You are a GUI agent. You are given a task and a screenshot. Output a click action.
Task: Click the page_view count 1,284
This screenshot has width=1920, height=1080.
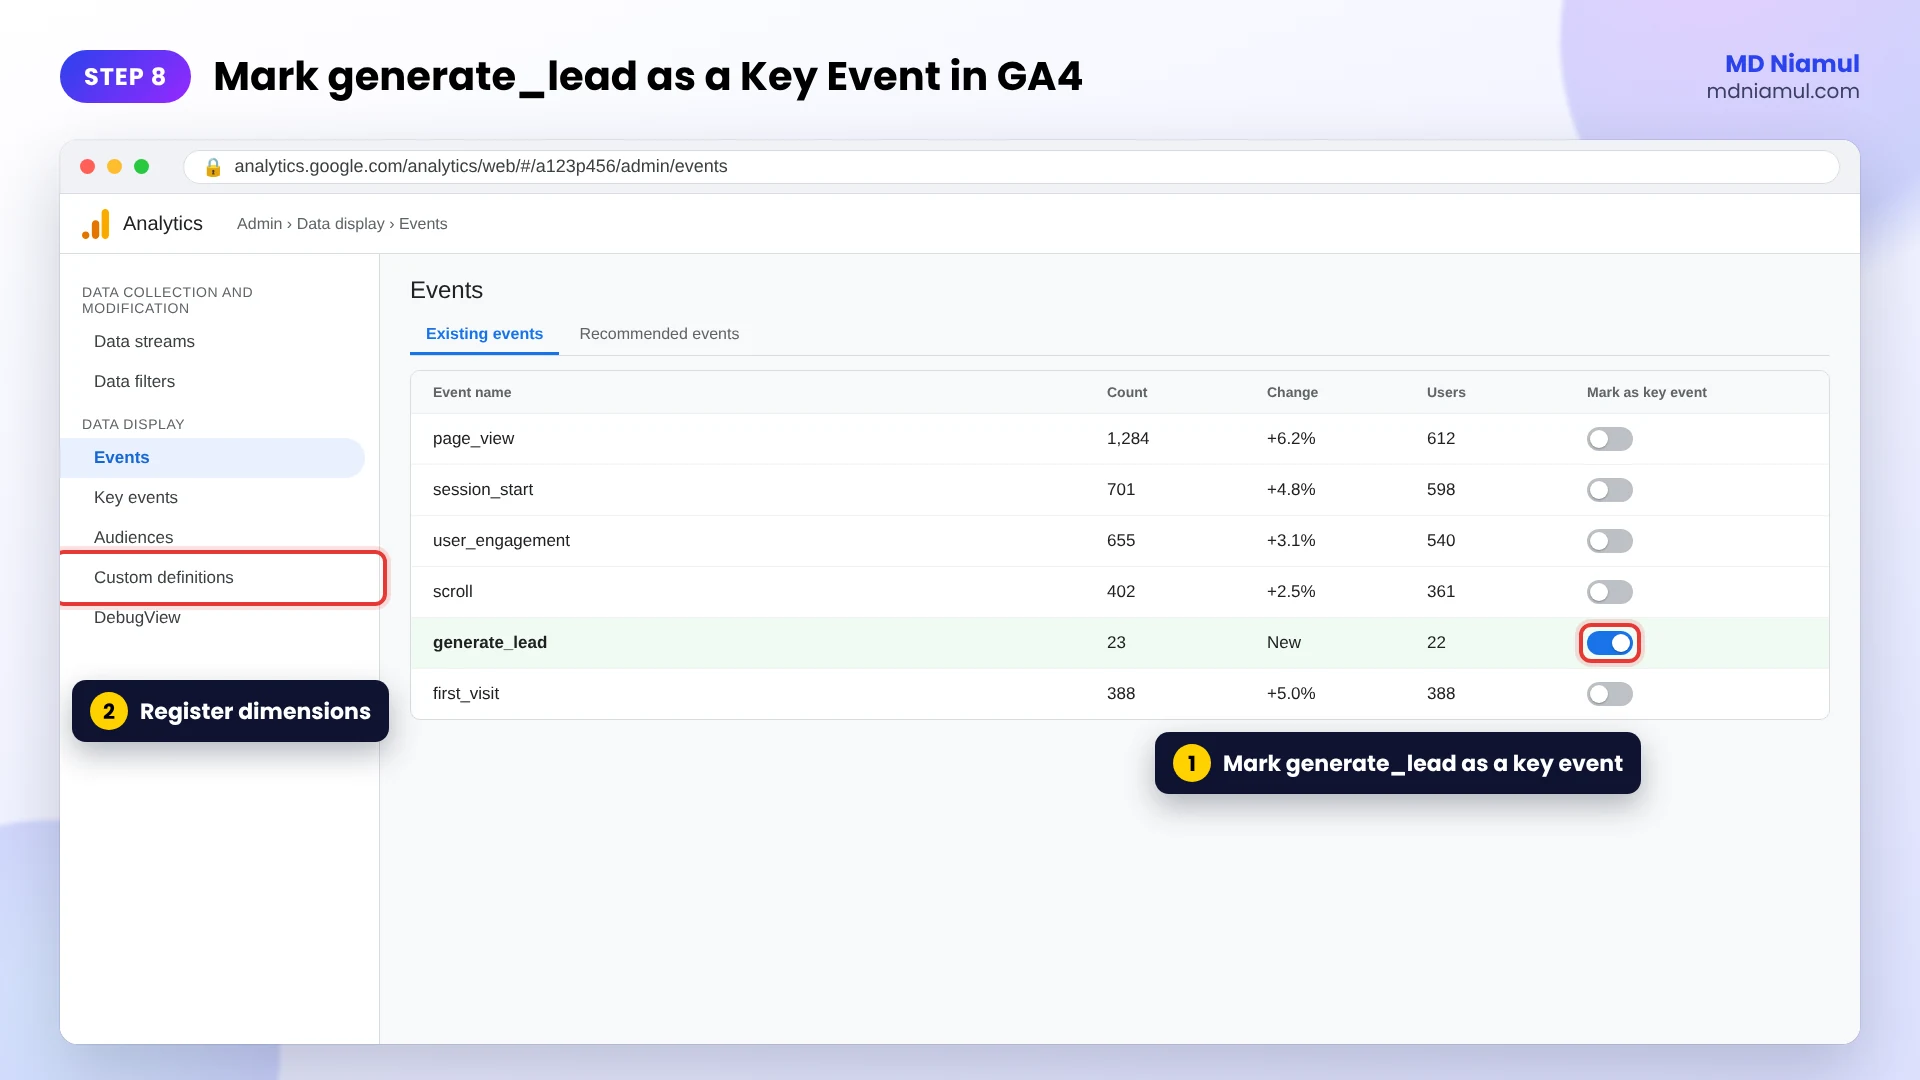[x=1128, y=439]
